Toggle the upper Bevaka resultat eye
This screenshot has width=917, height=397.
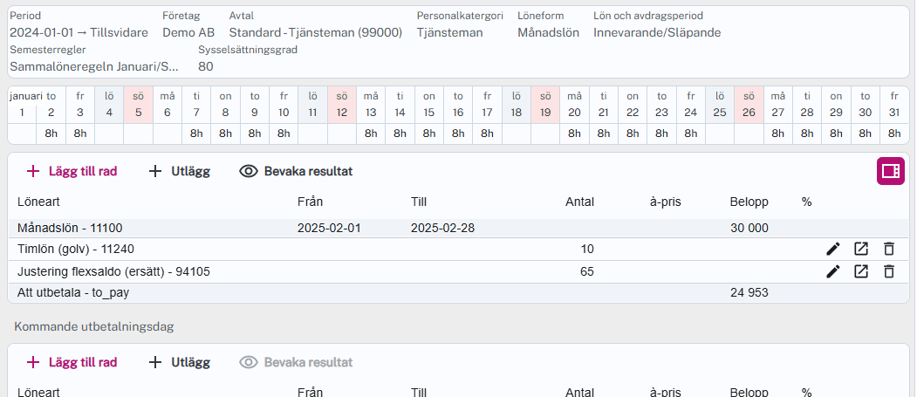[x=296, y=171]
